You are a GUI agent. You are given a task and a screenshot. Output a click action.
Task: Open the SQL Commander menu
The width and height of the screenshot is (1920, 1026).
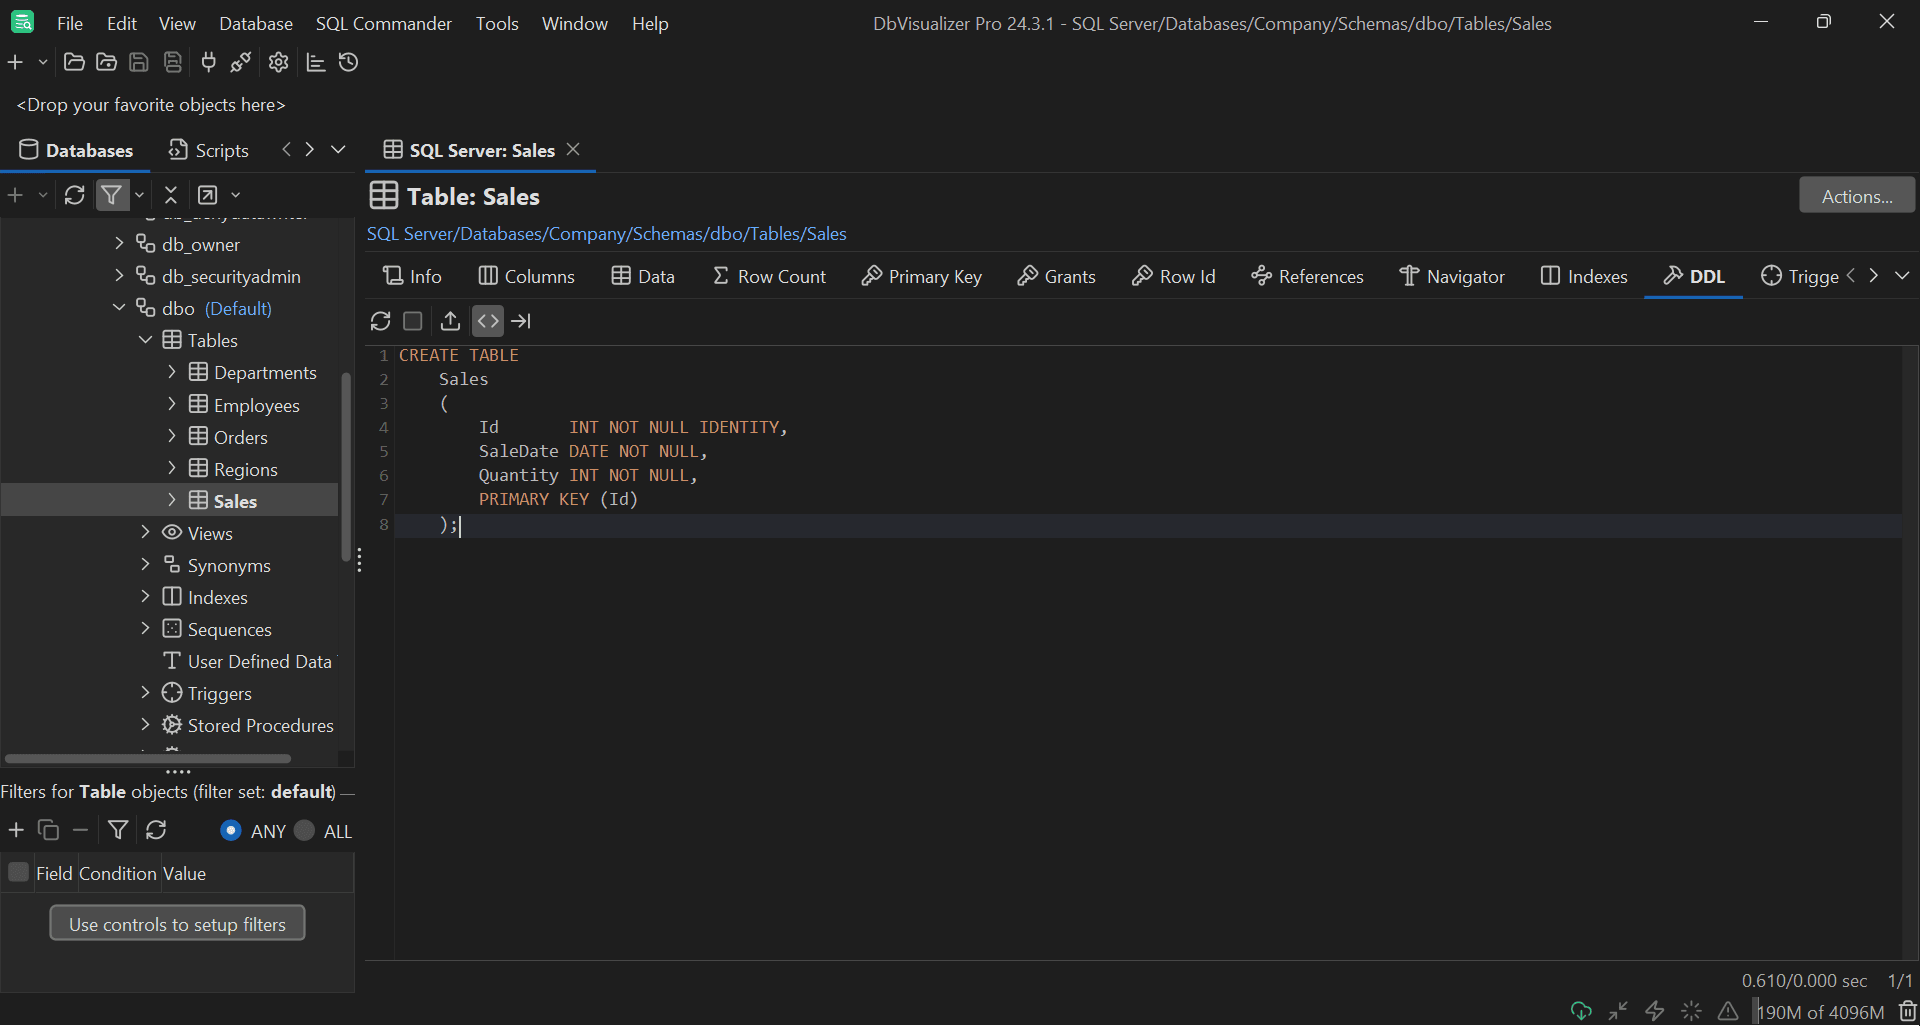(x=383, y=23)
